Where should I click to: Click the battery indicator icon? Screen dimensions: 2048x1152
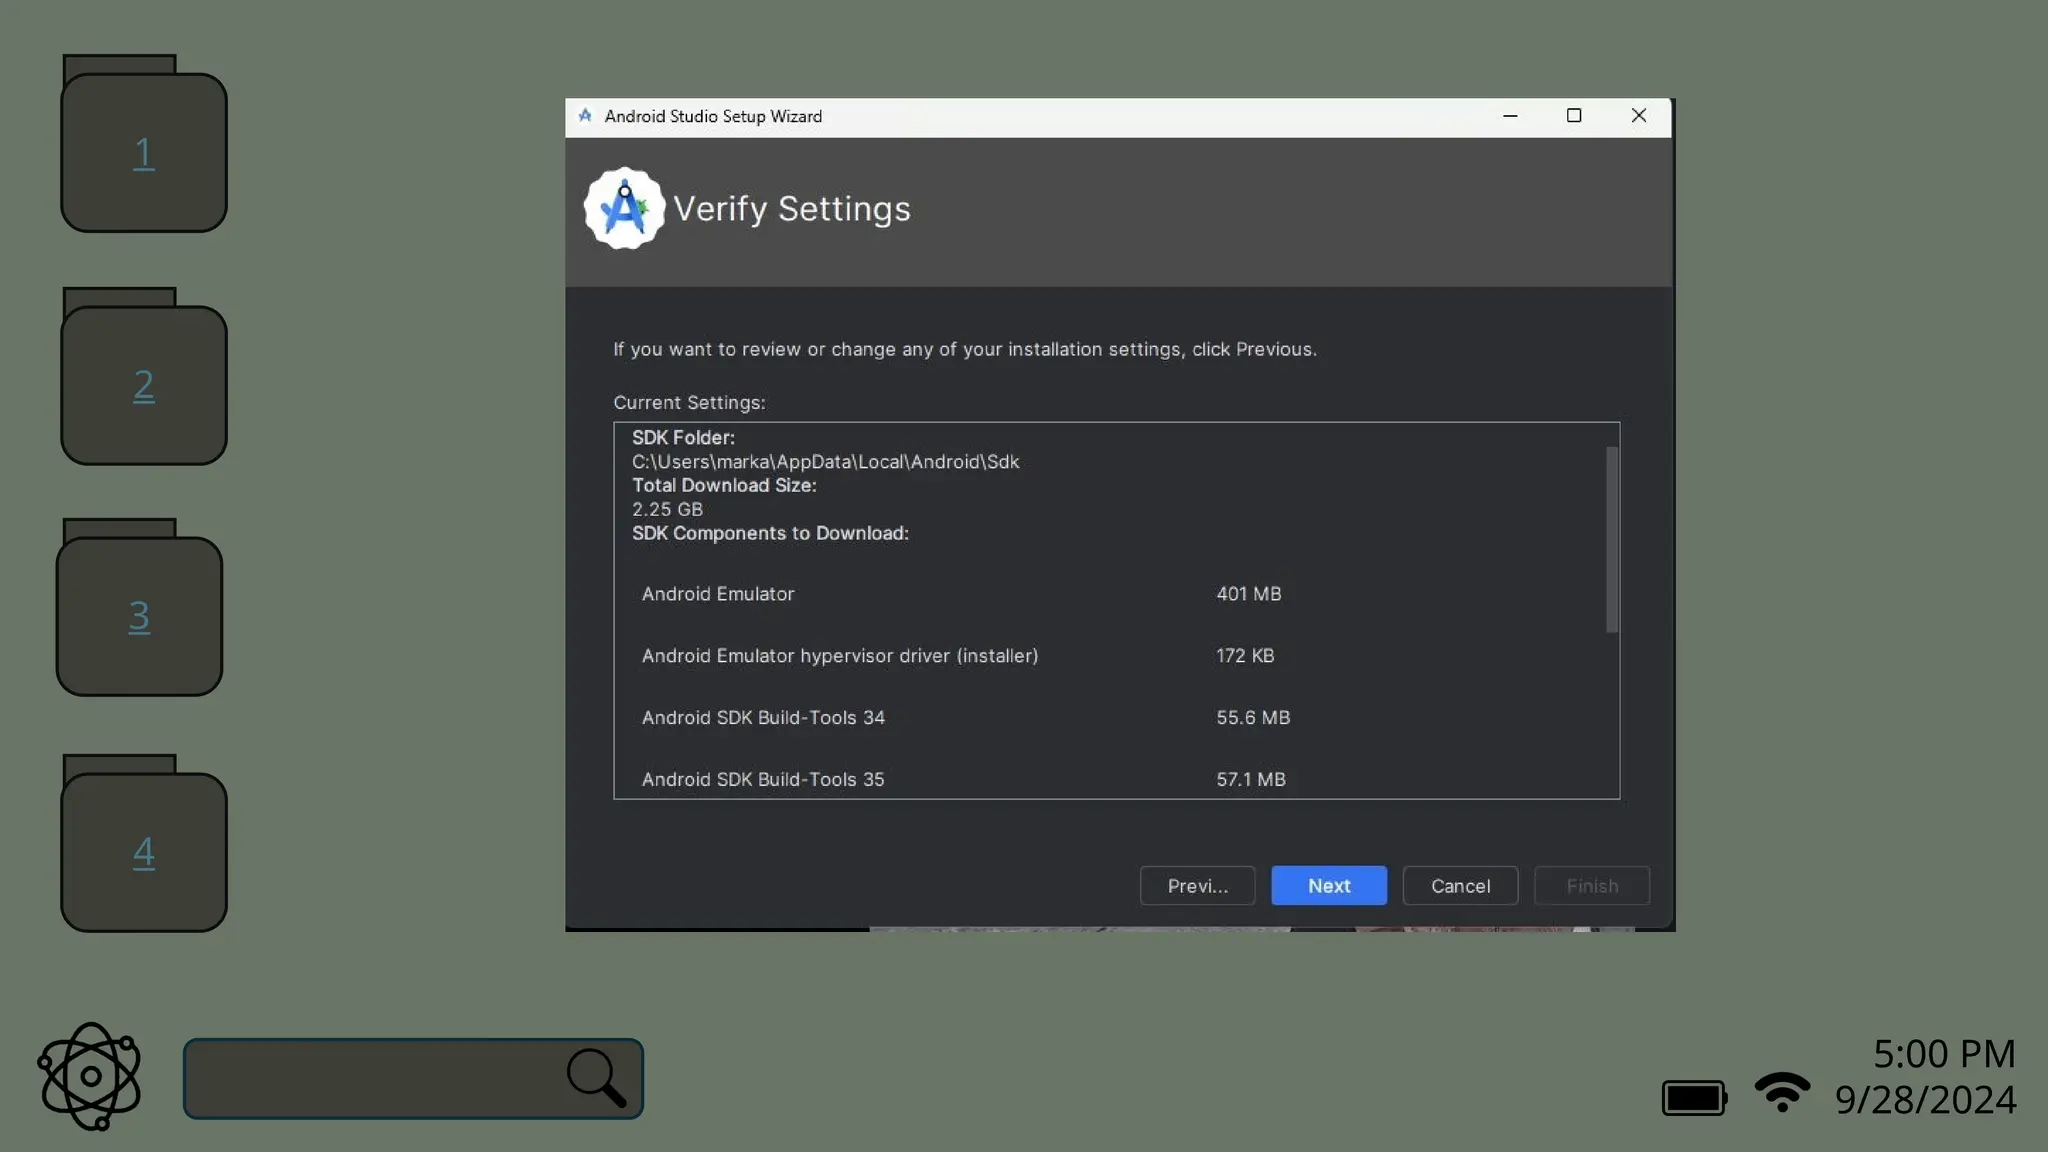point(1693,1097)
